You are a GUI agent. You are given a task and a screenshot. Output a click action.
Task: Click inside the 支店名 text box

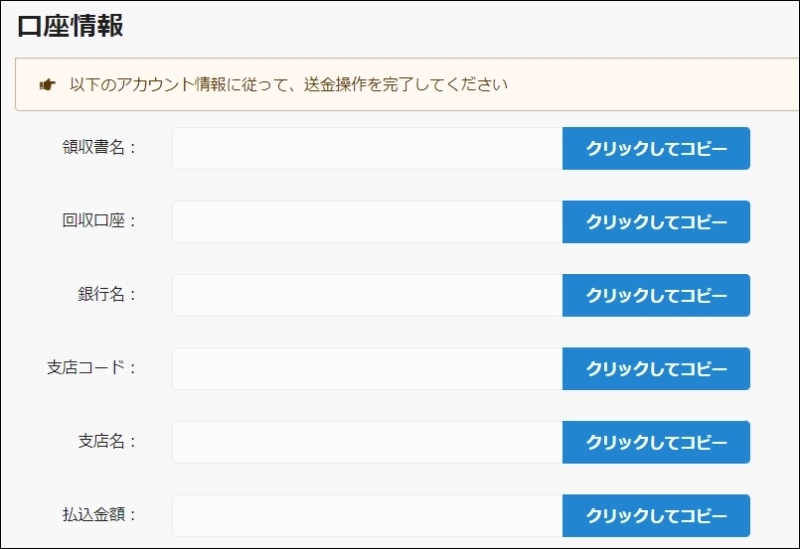coord(367,442)
